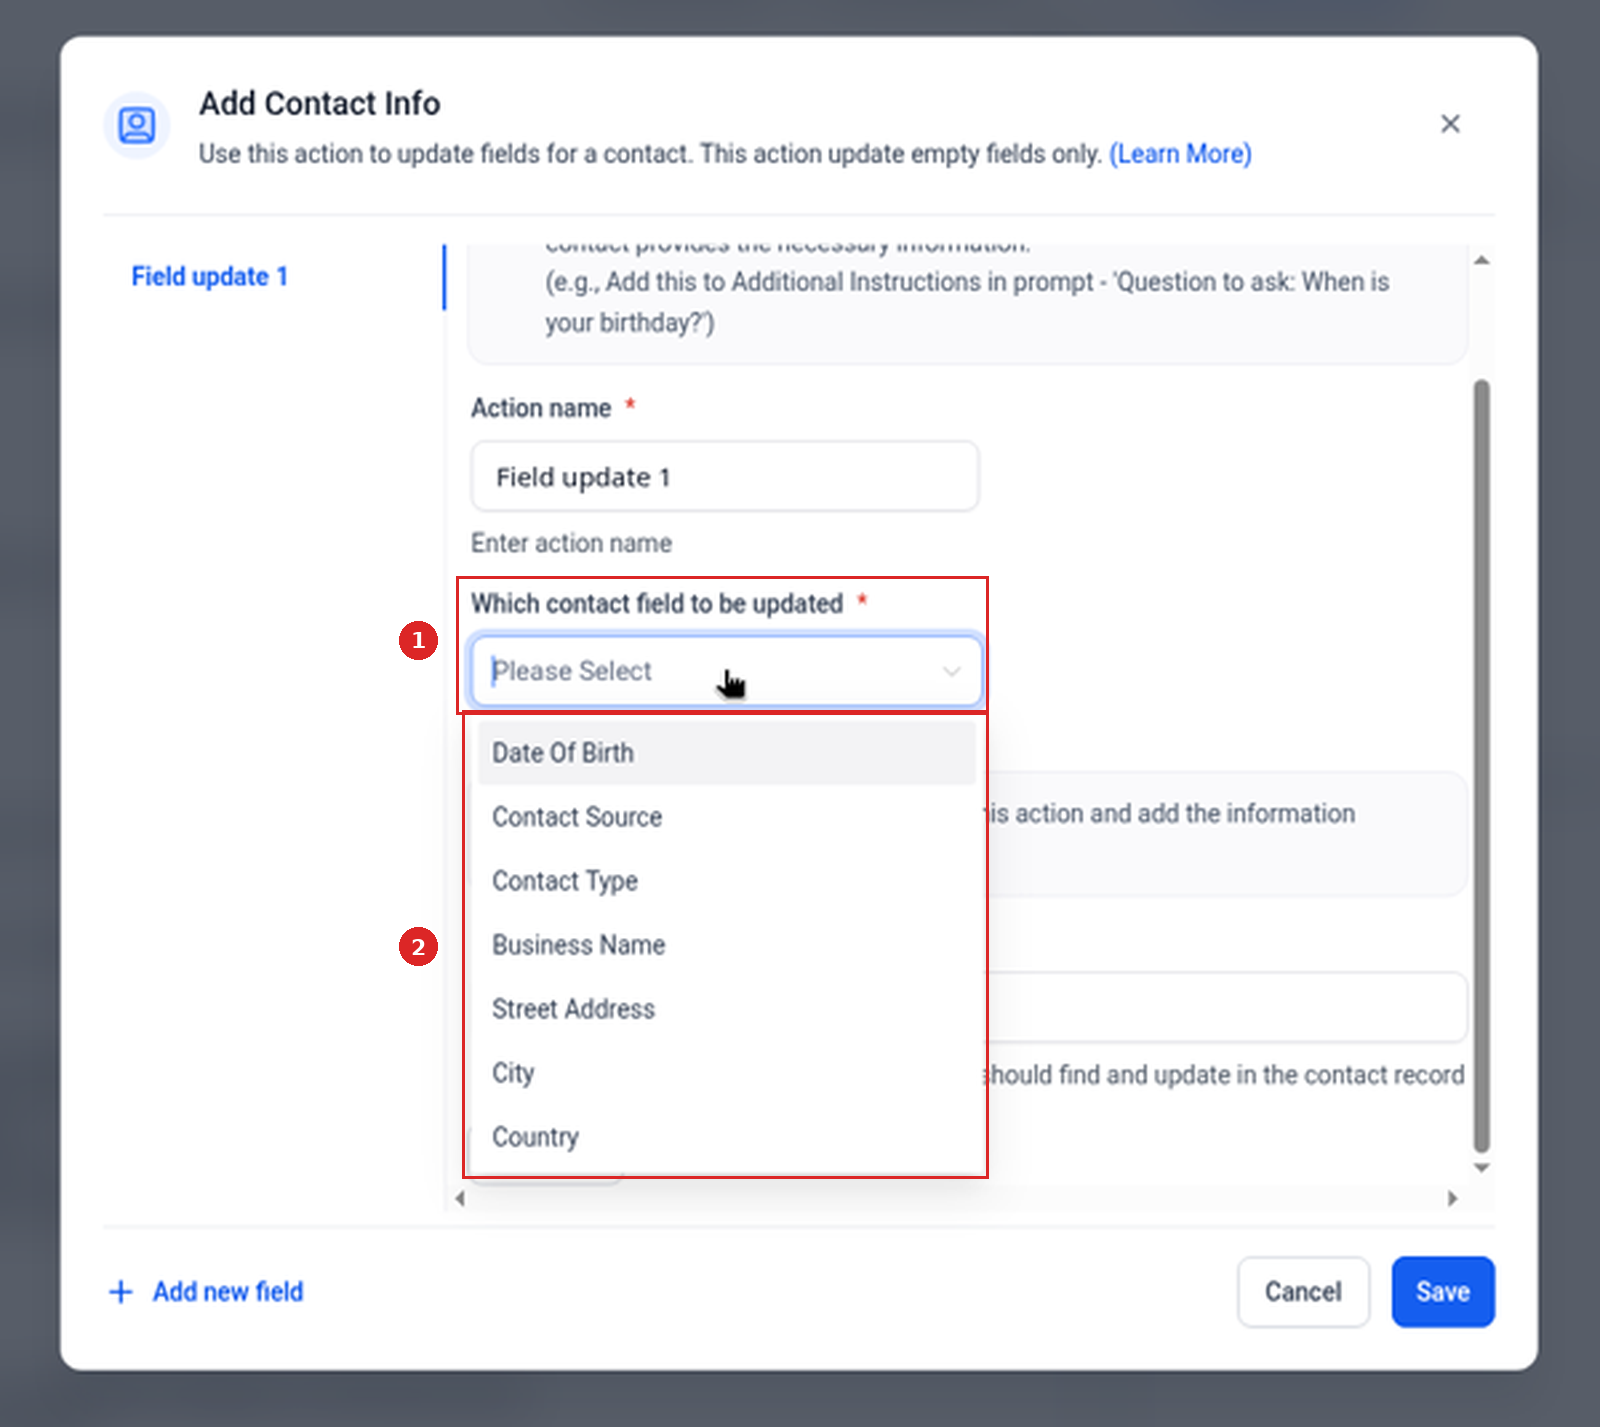Image resolution: width=1600 pixels, height=1427 pixels.
Task: Edit the Action name input field
Action: 725,477
